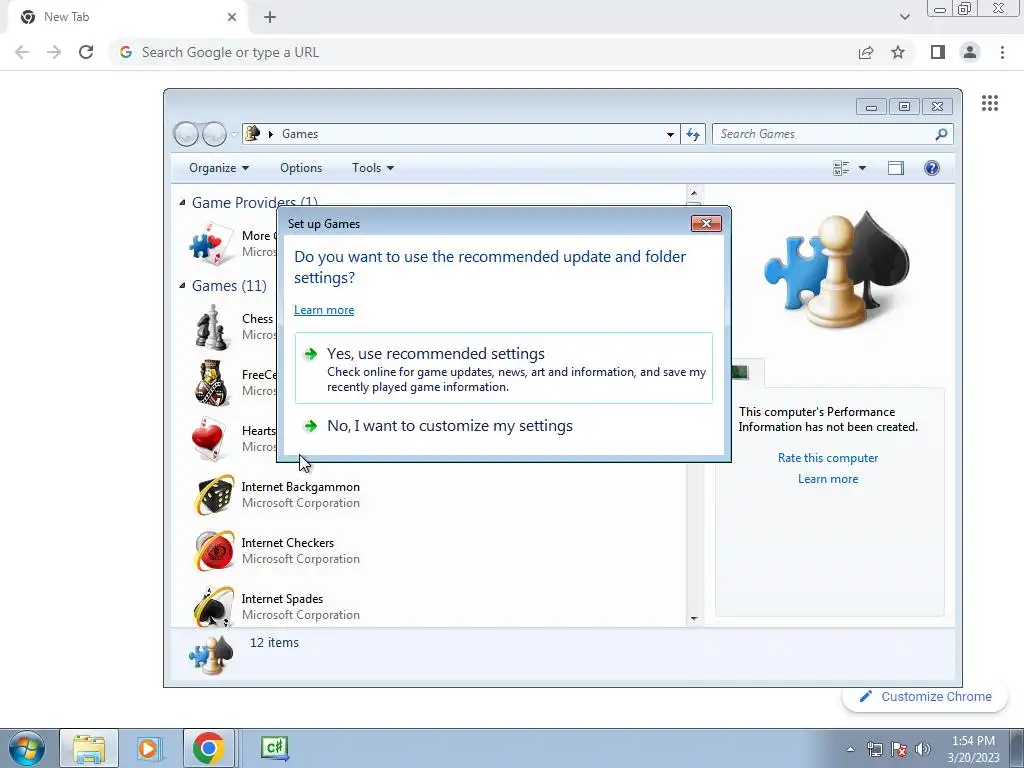
Task: Select the Internet Checkers label
Action: (x=287, y=543)
